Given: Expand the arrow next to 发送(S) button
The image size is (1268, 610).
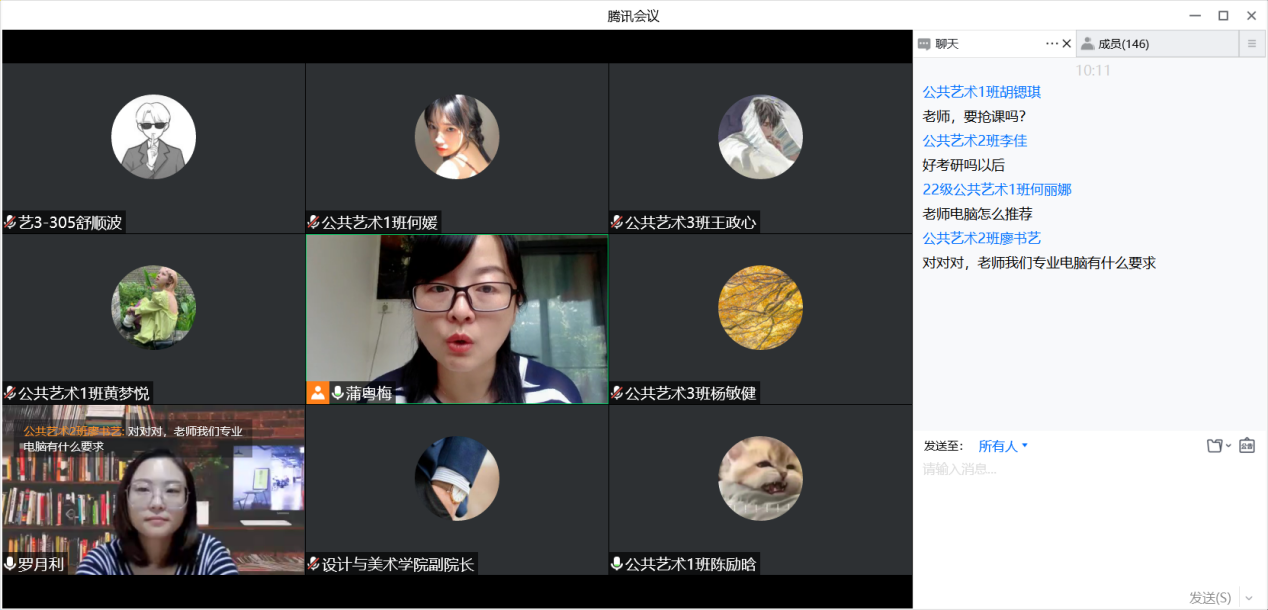Looking at the screenshot, I should [1247, 597].
